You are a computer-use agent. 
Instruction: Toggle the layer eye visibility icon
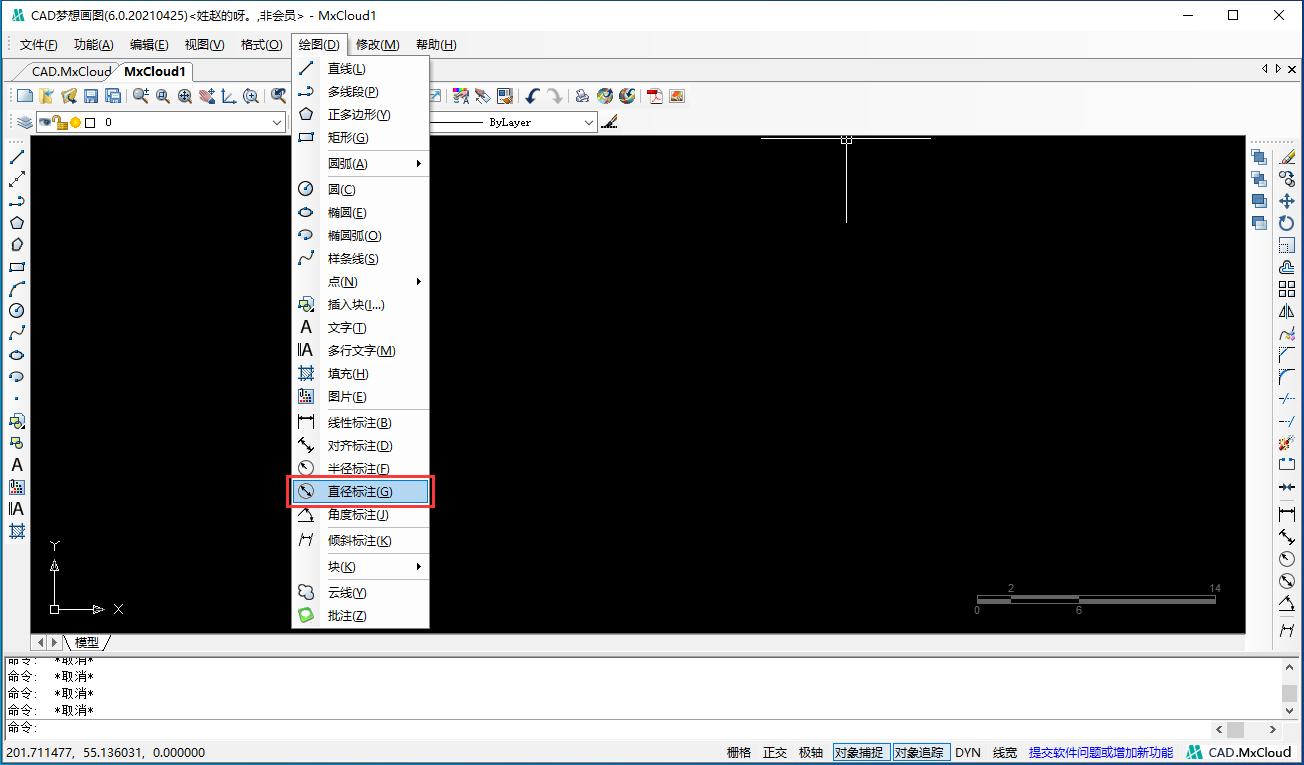(45, 122)
